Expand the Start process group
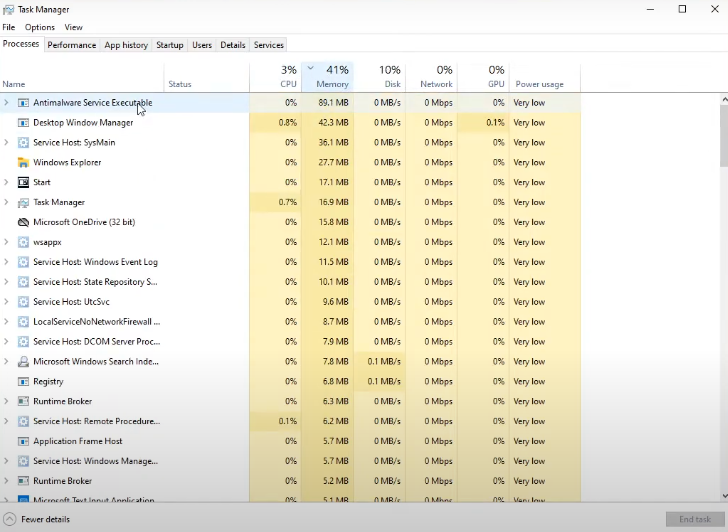The height and width of the screenshot is (532, 728). point(6,182)
